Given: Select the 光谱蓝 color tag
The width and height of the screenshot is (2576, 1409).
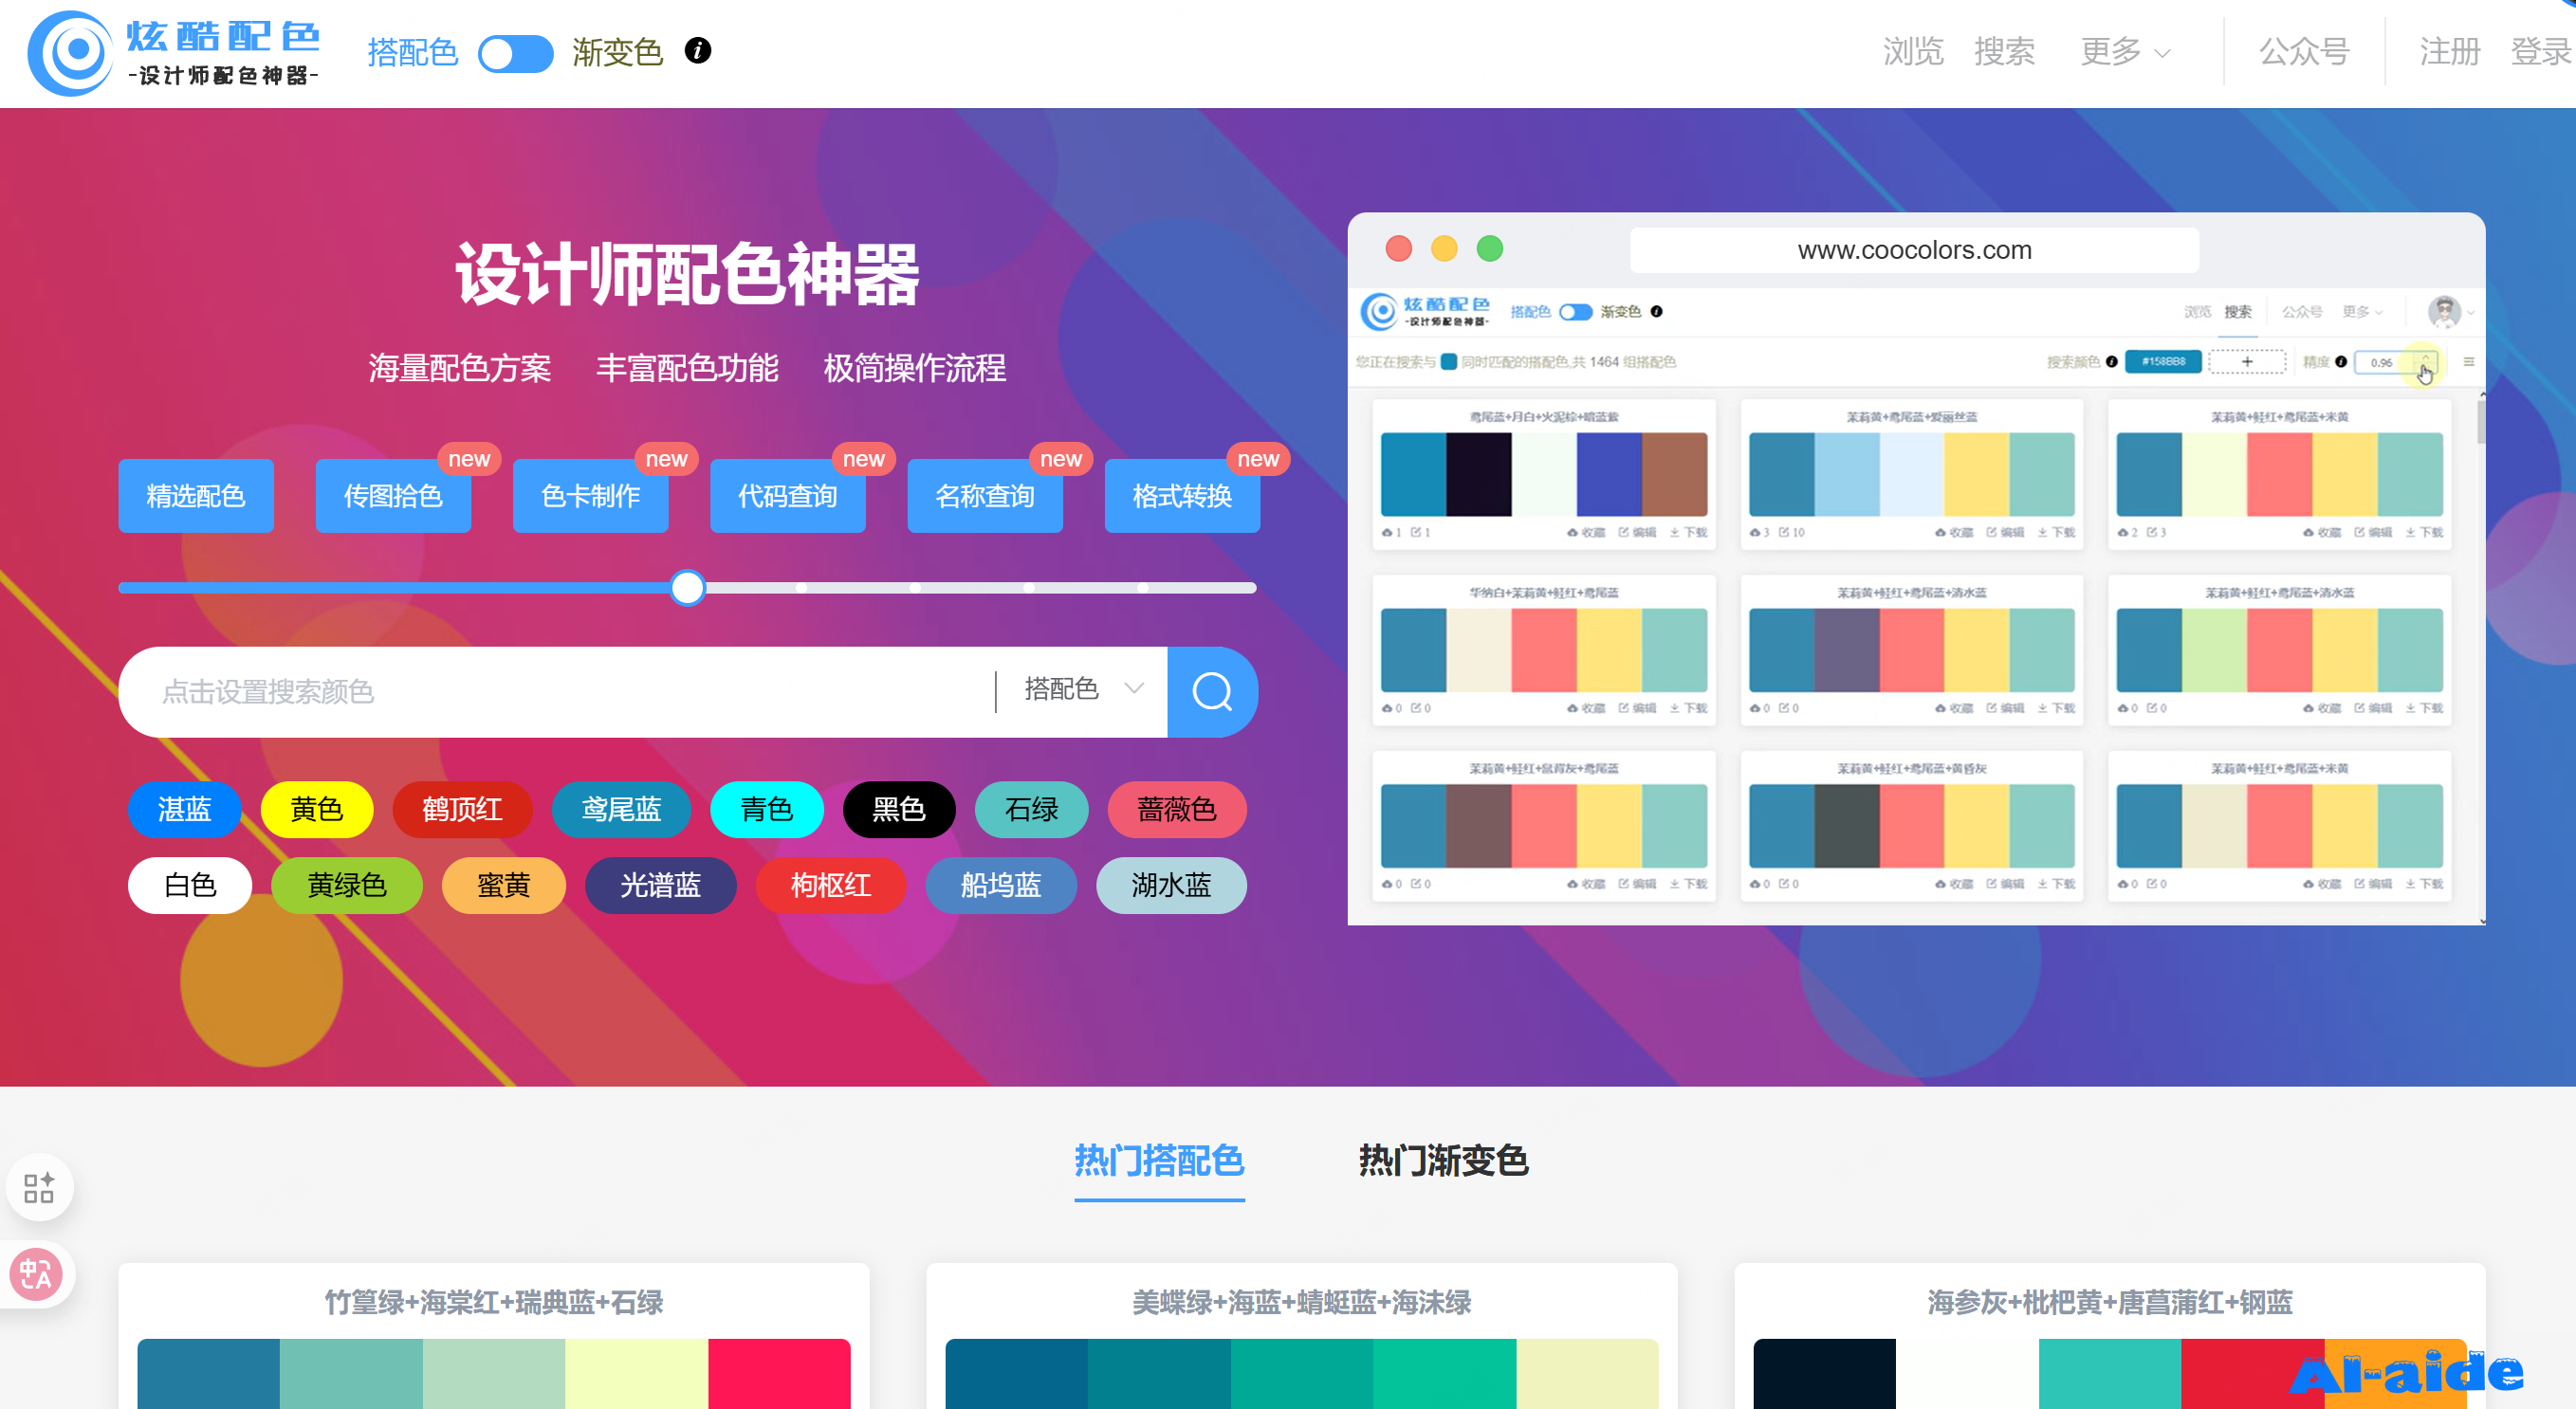Looking at the screenshot, I should (661, 885).
